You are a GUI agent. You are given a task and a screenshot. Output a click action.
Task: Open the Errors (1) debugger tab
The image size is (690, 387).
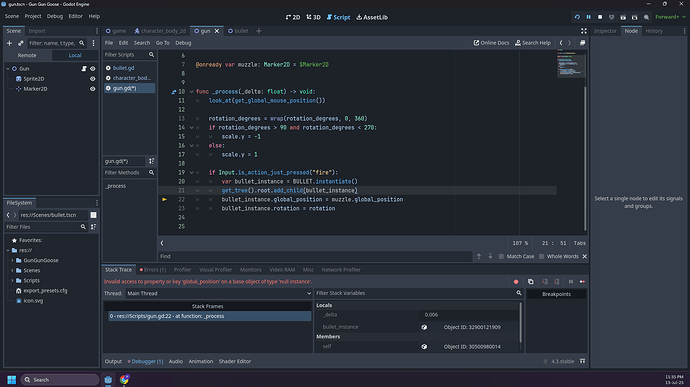pyautogui.click(x=153, y=269)
